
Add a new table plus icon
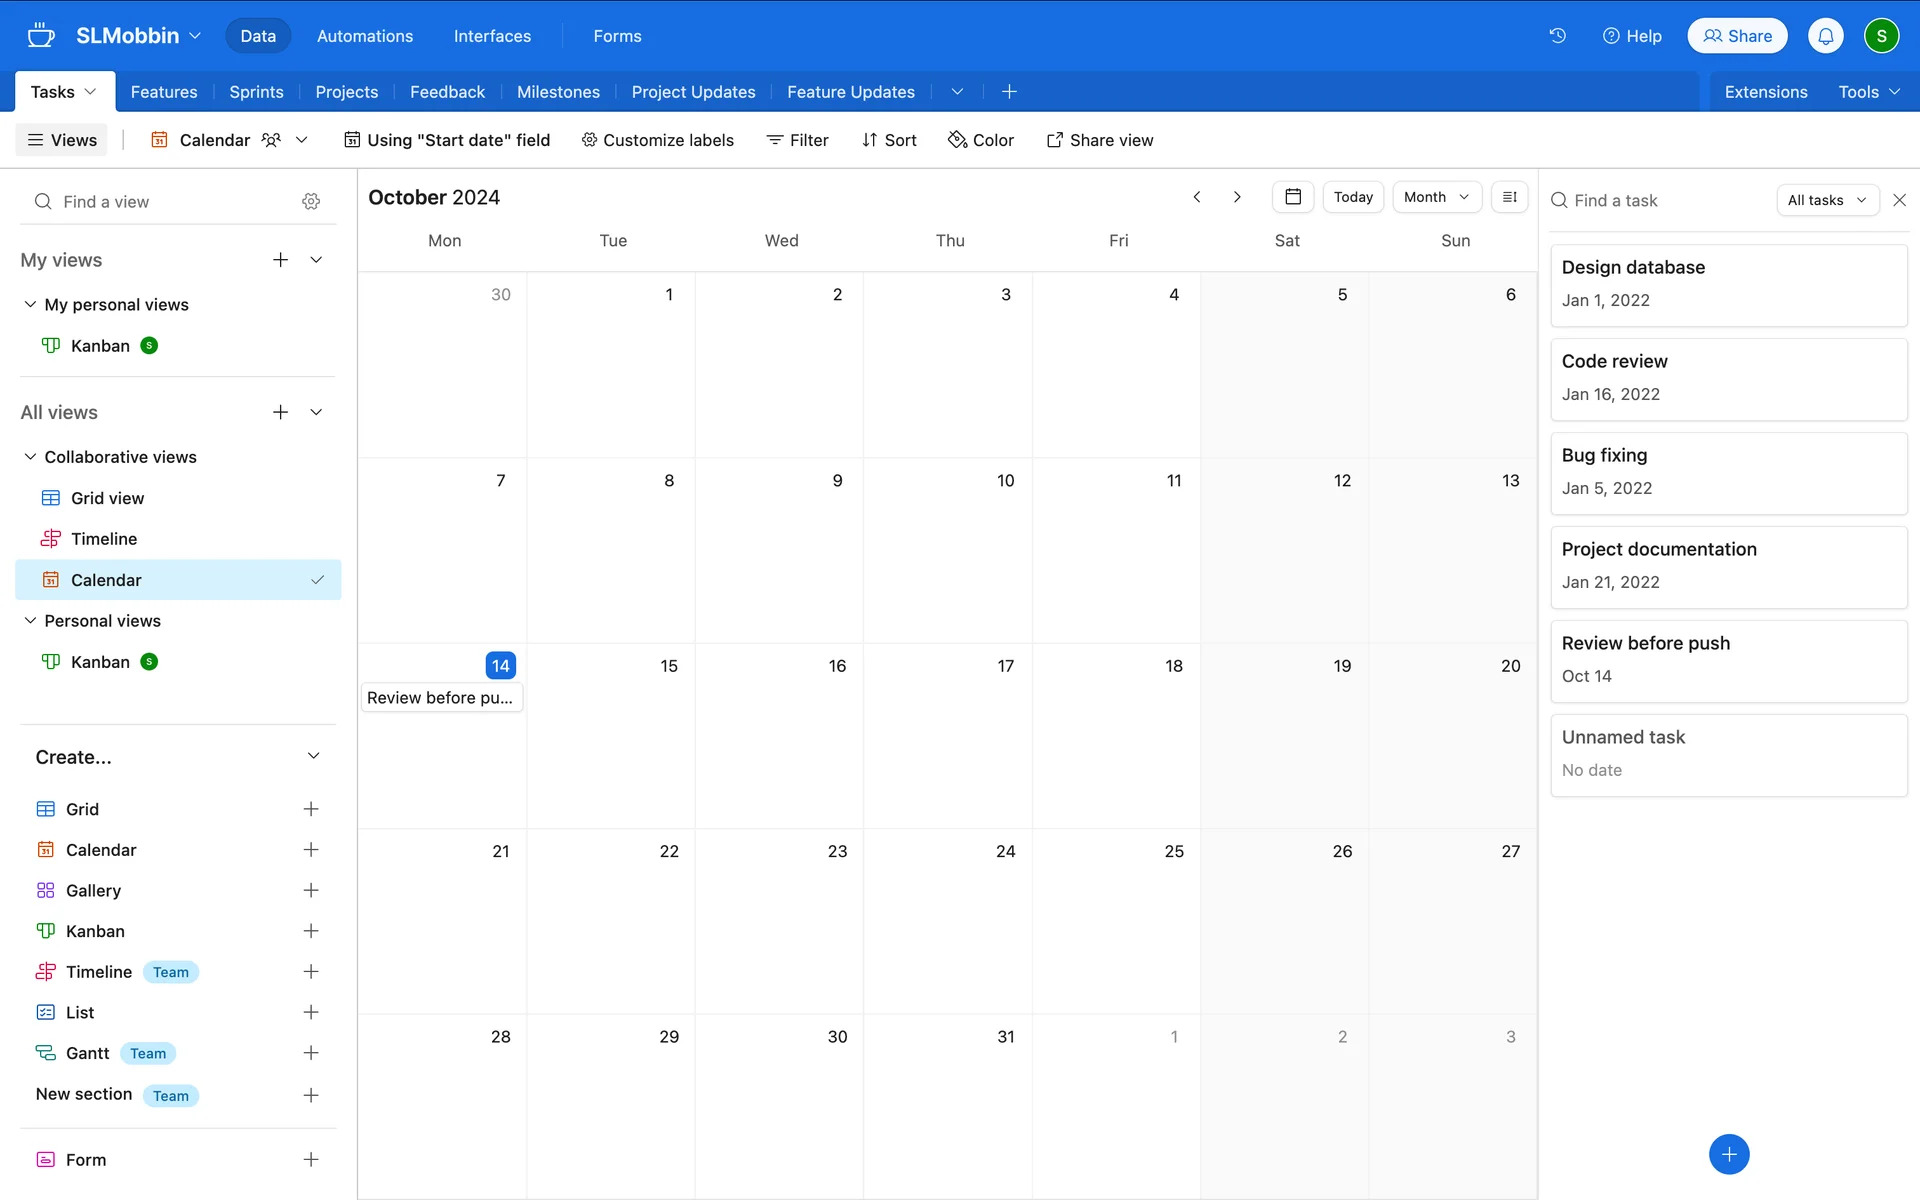pos(1009,92)
